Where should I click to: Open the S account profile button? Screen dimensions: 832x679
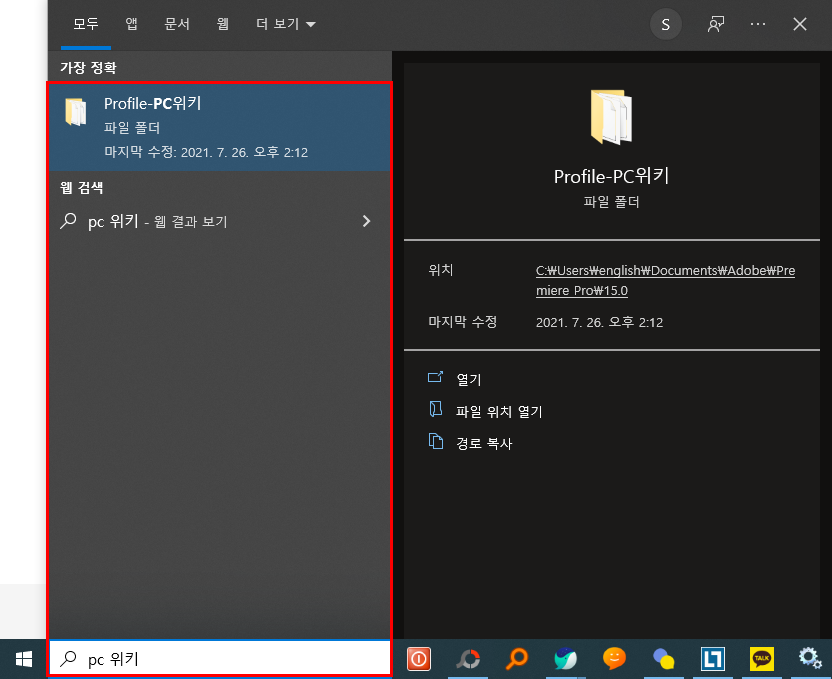tap(665, 24)
